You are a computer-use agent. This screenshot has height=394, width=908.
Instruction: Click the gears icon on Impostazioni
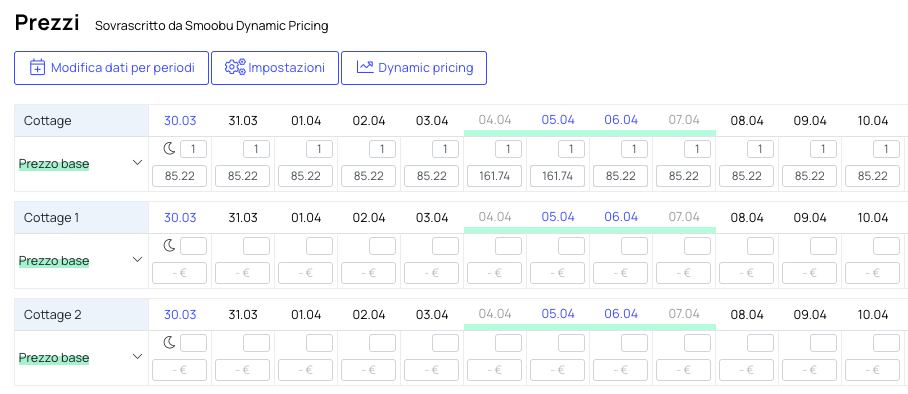[x=235, y=67]
